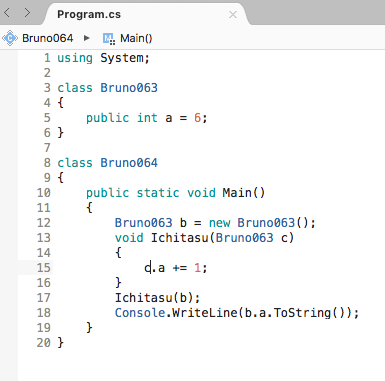
Task: Click the '+=' operator on line 15
Action: (x=180, y=268)
